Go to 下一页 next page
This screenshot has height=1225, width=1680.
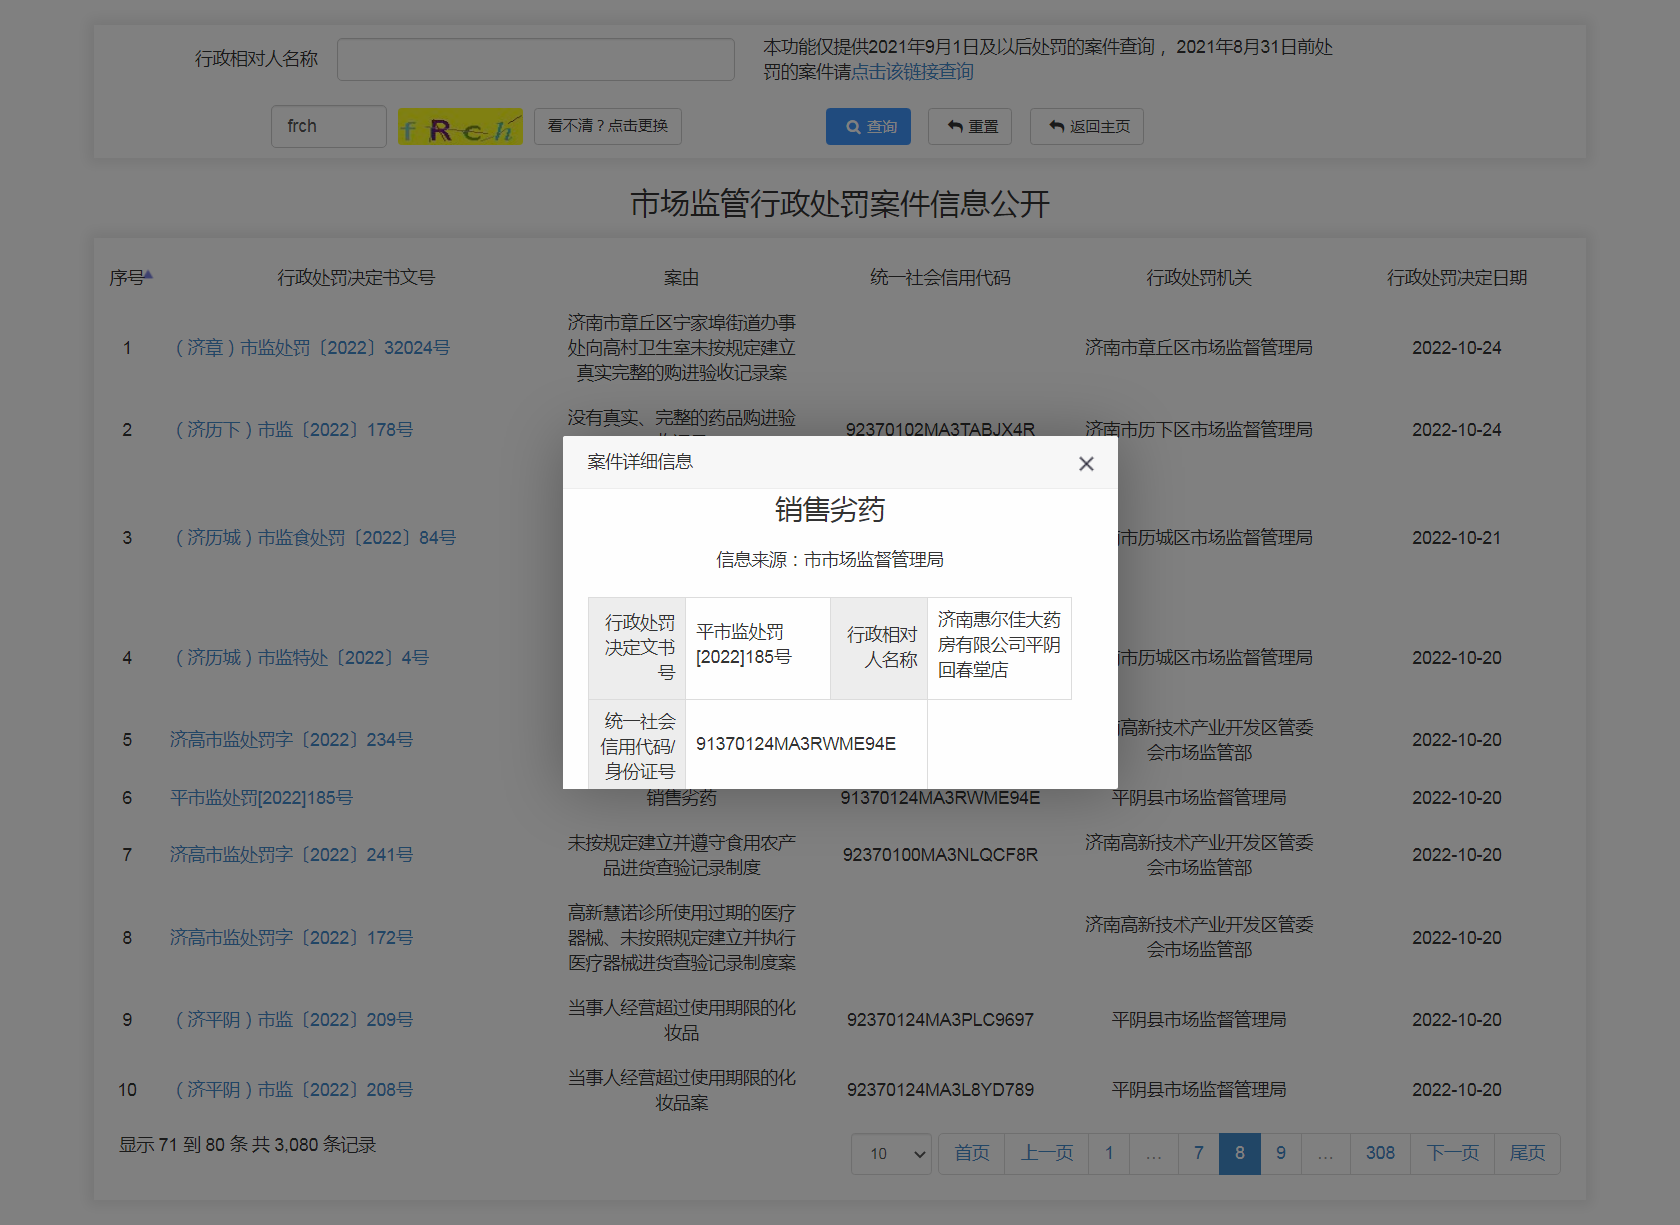tap(1452, 1154)
